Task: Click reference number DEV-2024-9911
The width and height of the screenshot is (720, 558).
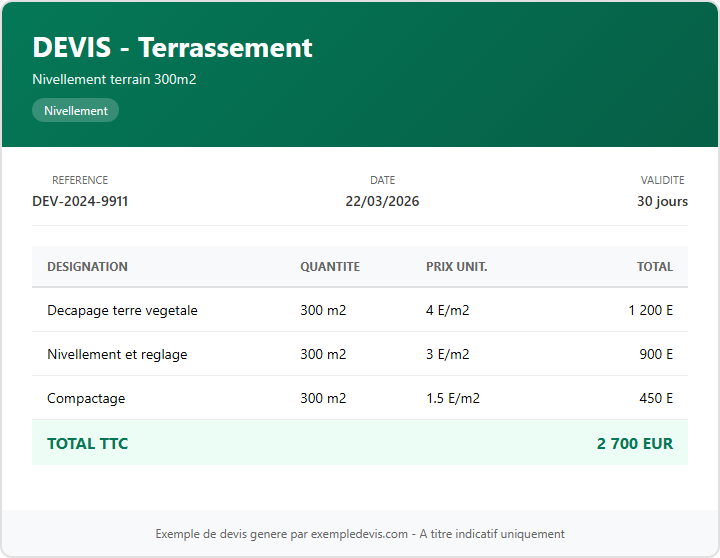Action: click(80, 201)
